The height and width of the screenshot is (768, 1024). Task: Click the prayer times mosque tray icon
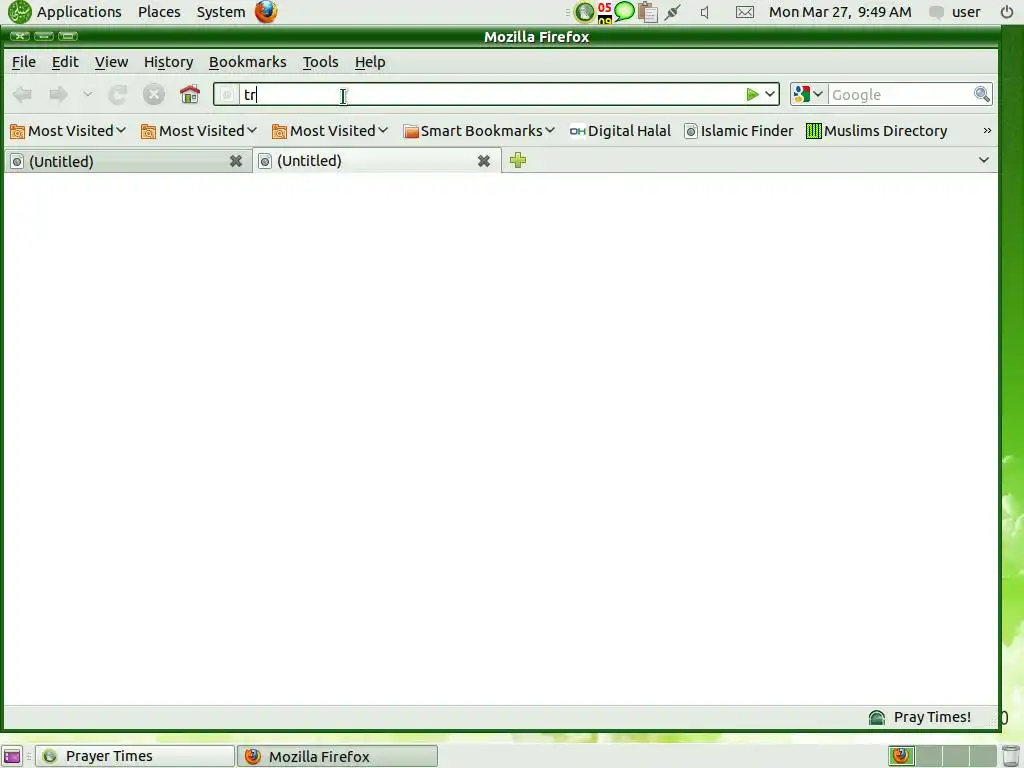click(584, 12)
